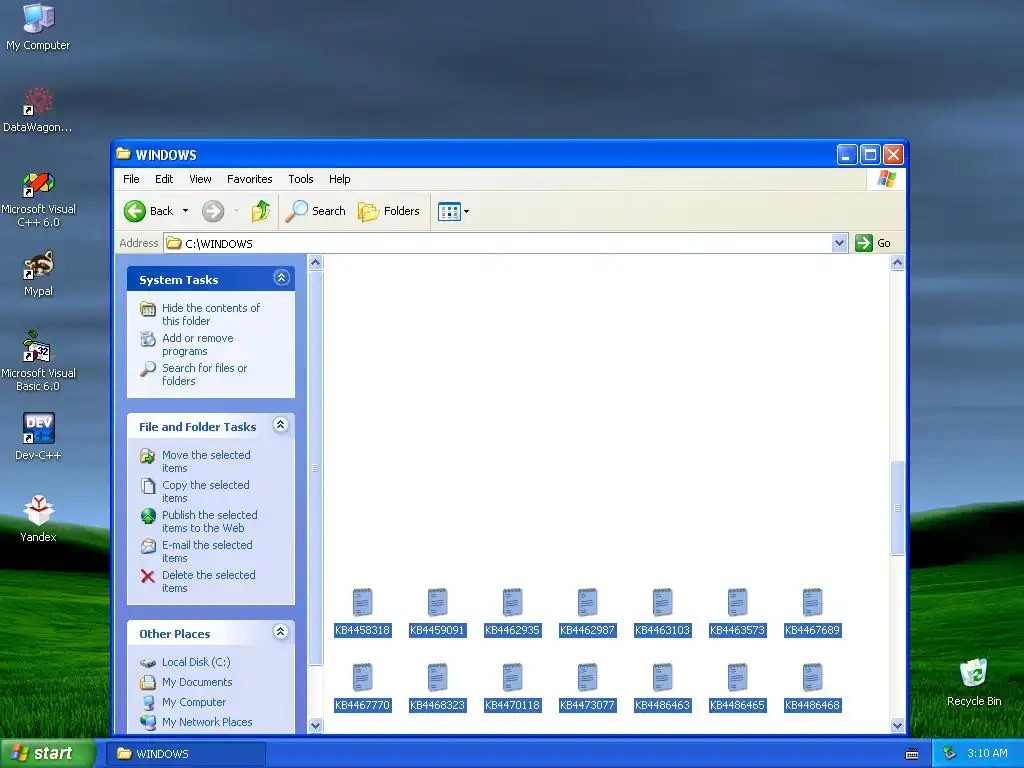Select the KB4486465 file

(x=737, y=687)
